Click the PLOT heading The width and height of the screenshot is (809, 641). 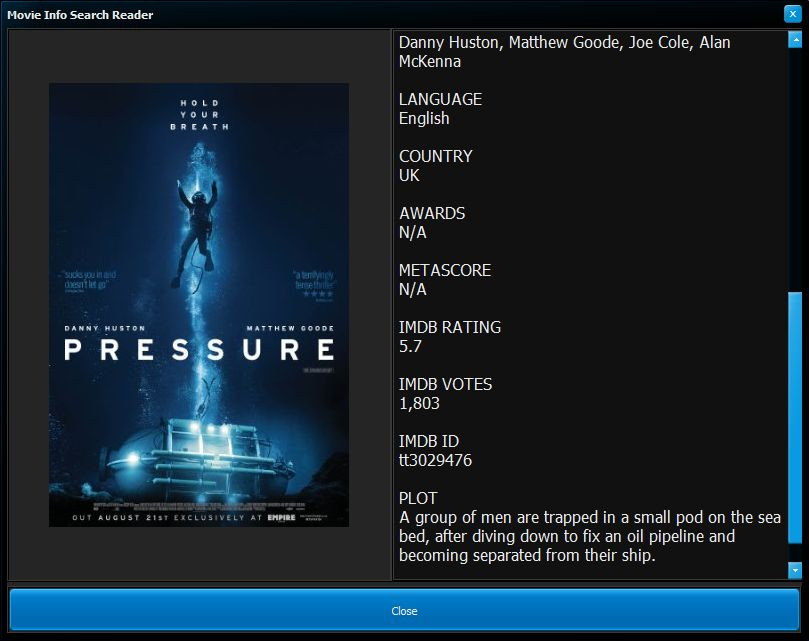coord(418,498)
